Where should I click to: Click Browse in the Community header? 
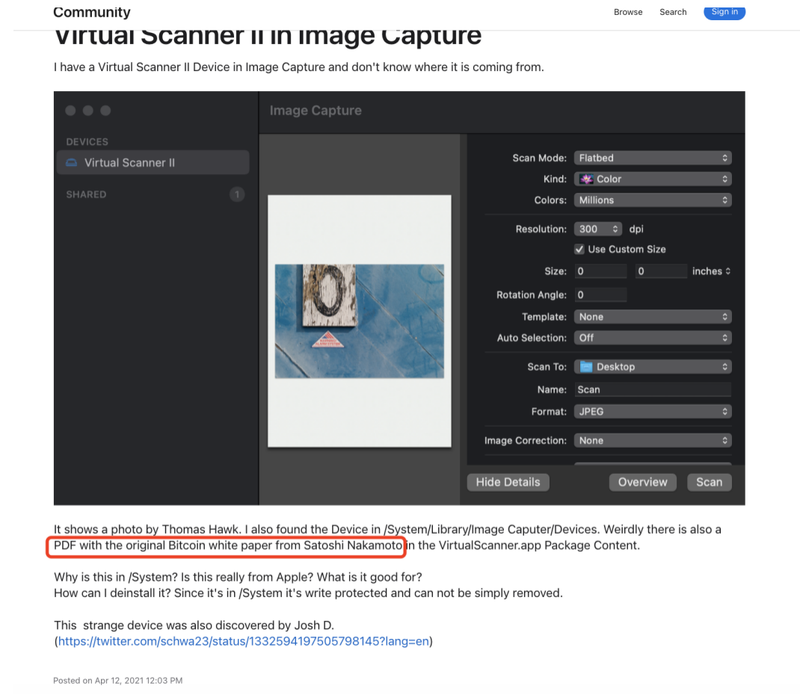coord(628,12)
